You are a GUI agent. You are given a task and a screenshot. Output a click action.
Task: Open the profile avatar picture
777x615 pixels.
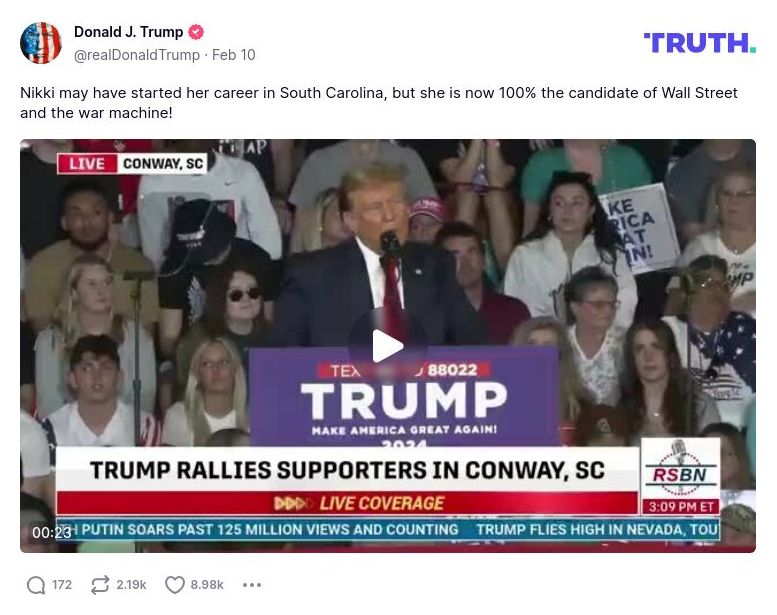click(41, 43)
